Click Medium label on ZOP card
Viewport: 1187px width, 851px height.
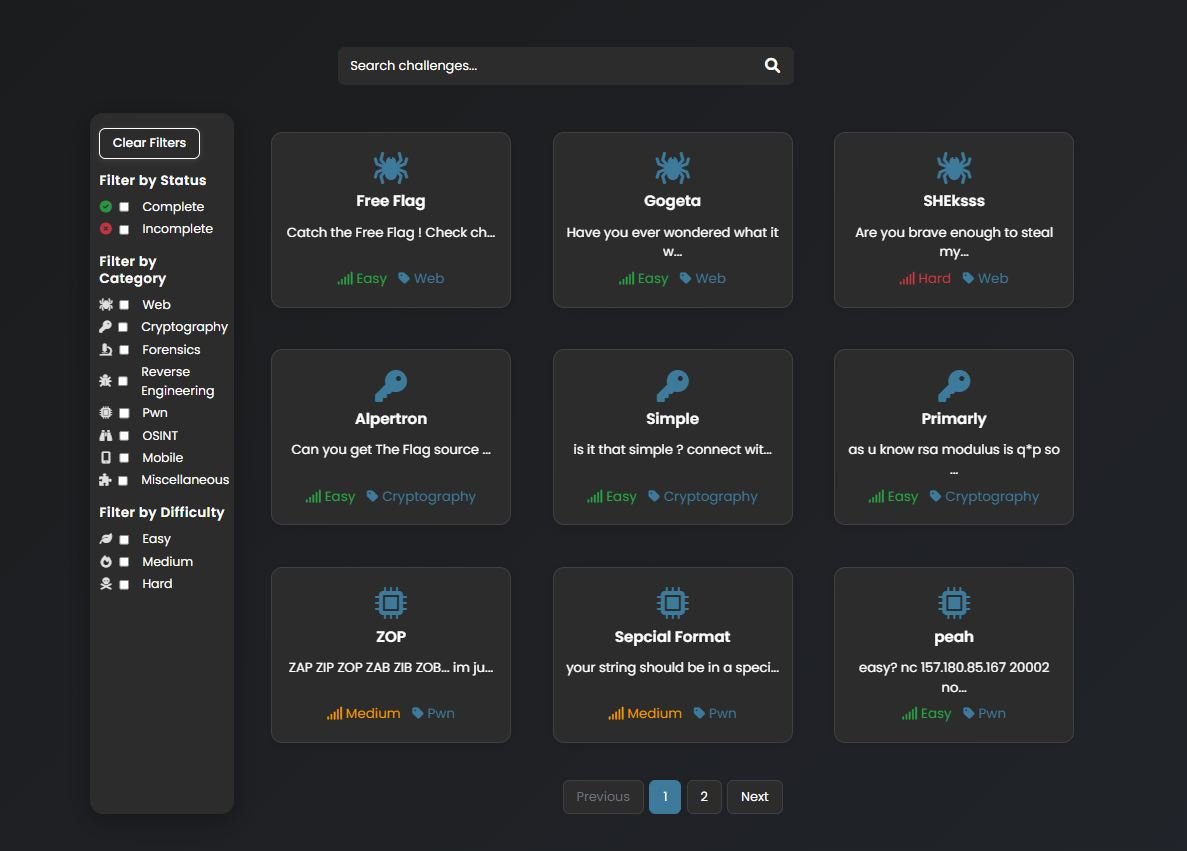click(372, 713)
